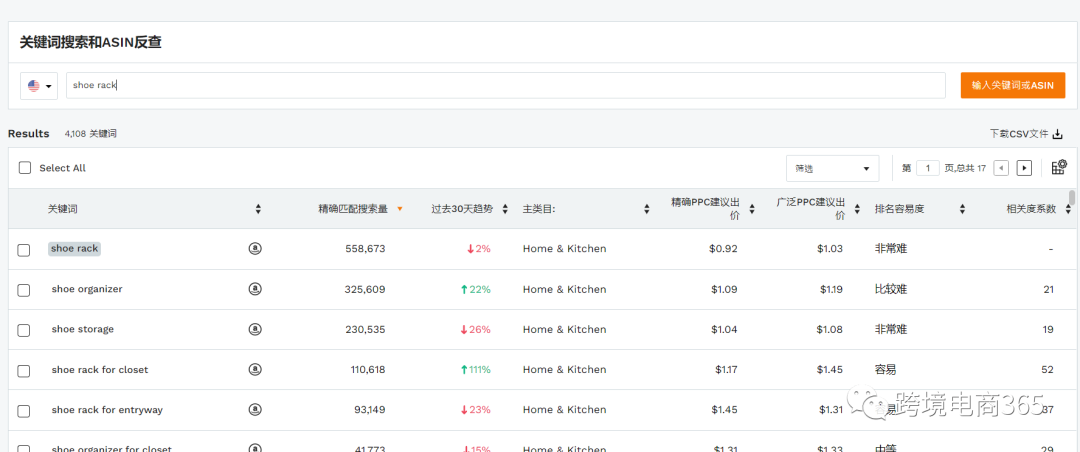1080x452 pixels.
Task: Open Amazon link for shoe rack for entryway
Action: (x=255, y=409)
